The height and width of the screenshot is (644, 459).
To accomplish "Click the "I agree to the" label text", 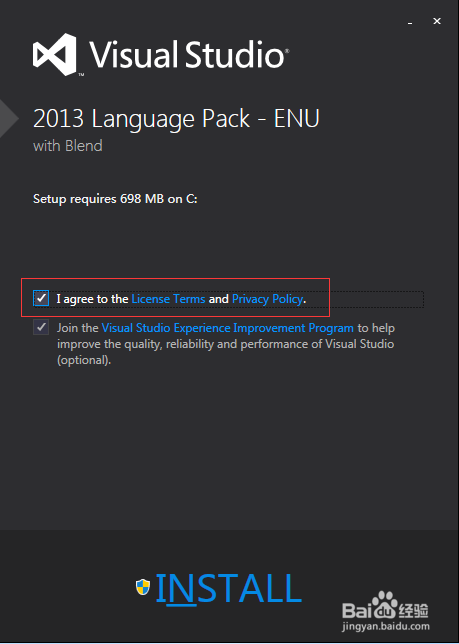I will pyautogui.click(x=92, y=299).
